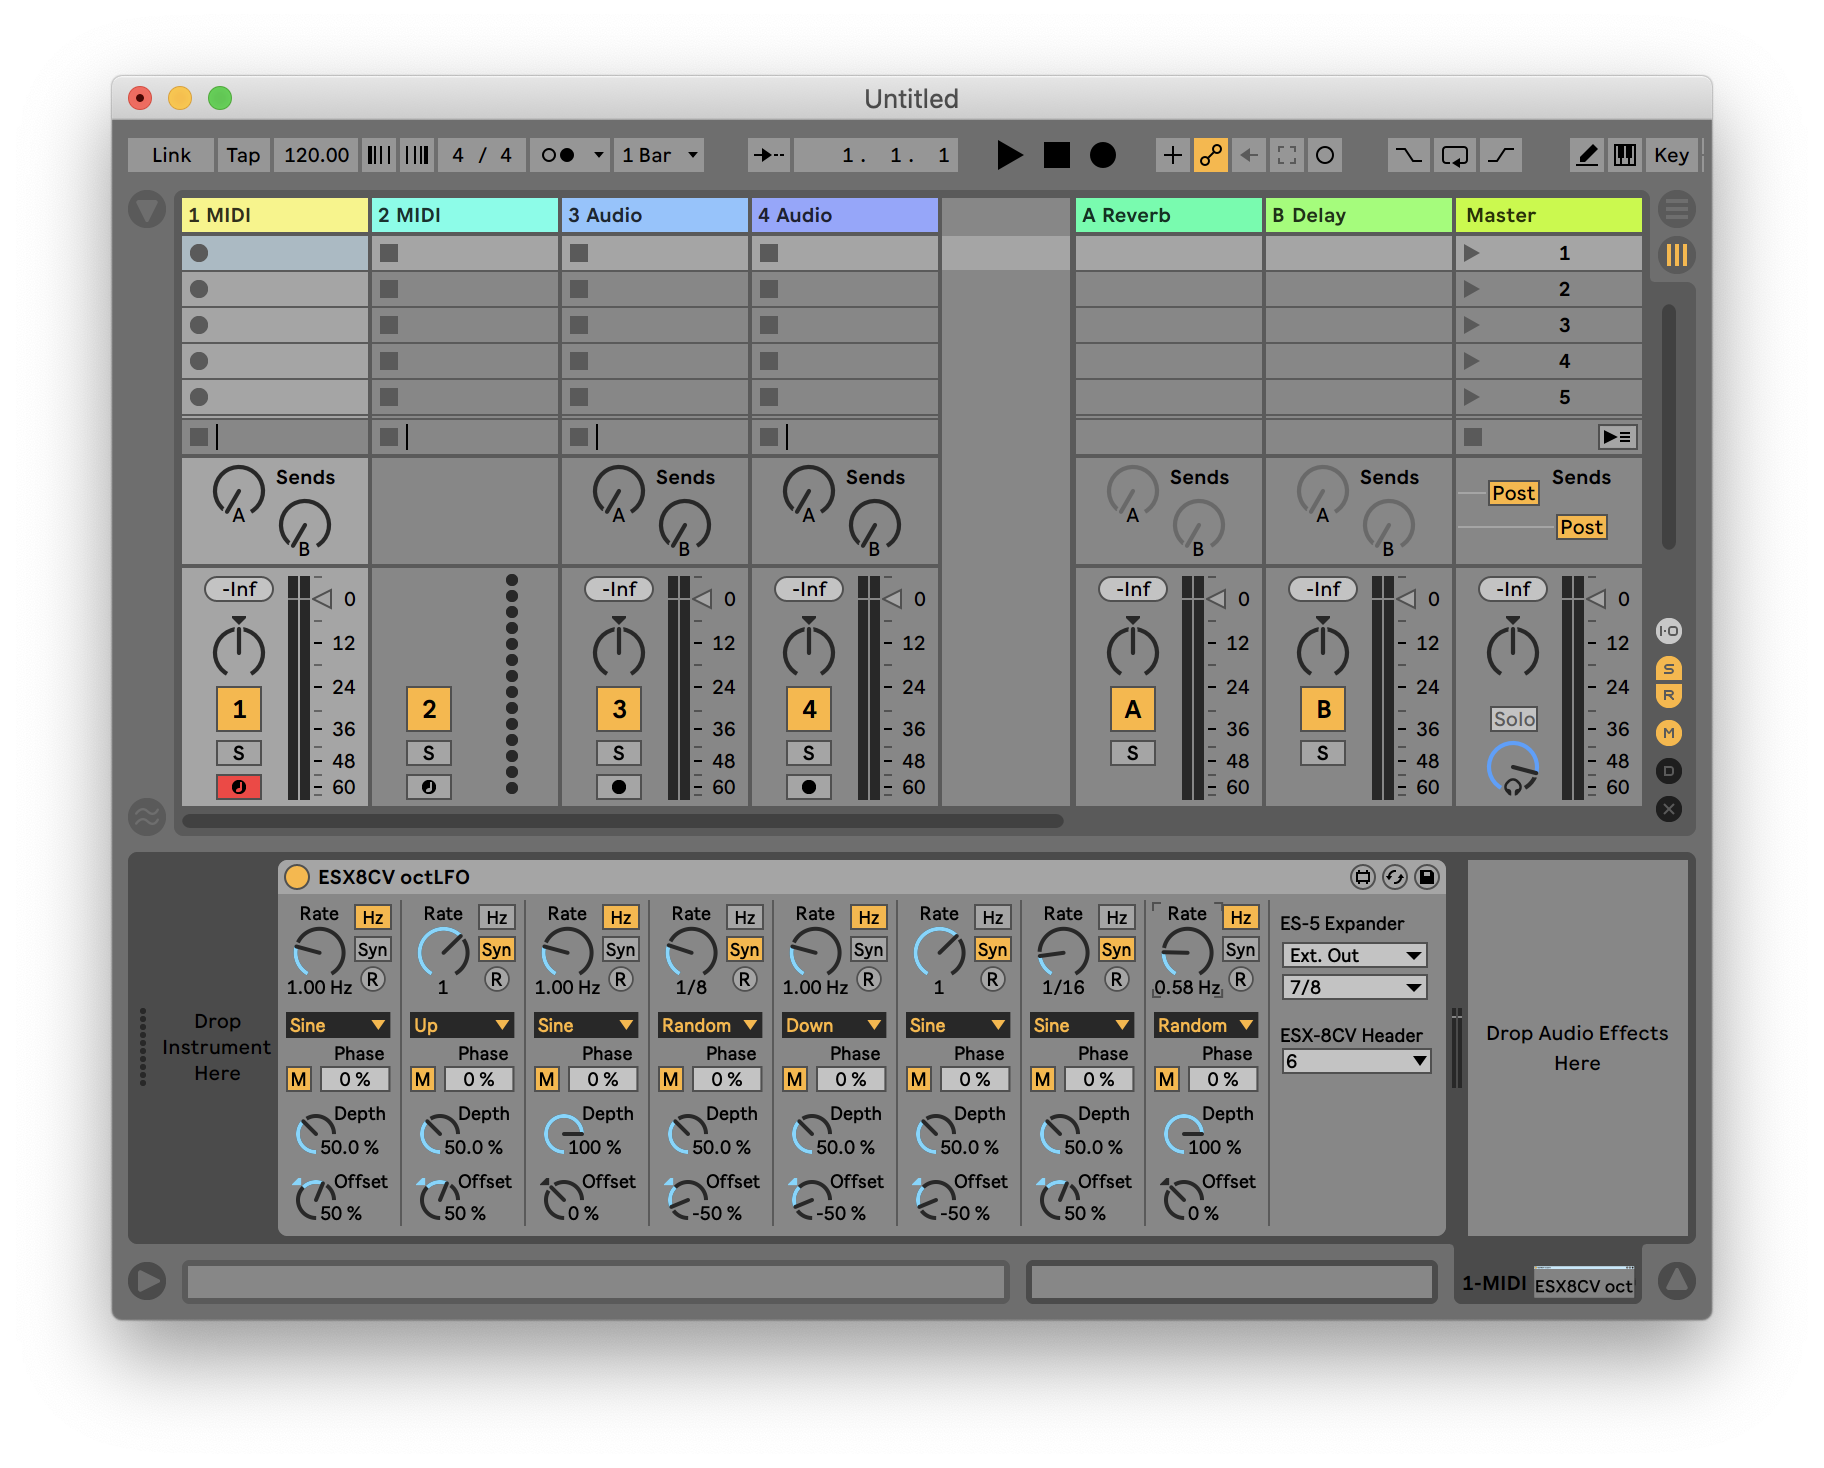Click the Play button in transport
Image resolution: width=1824 pixels, height=1468 pixels.
click(1009, 155)
